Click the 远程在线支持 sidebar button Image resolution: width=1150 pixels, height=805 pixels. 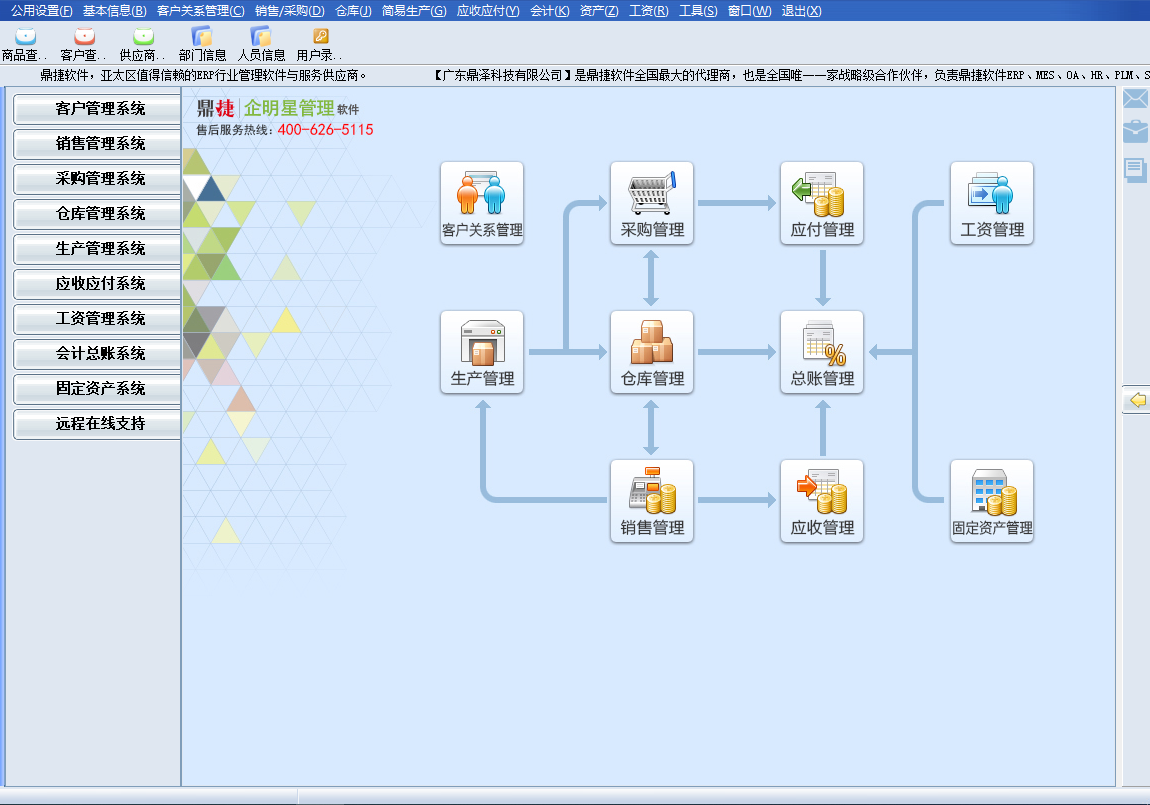coord(98,424)
